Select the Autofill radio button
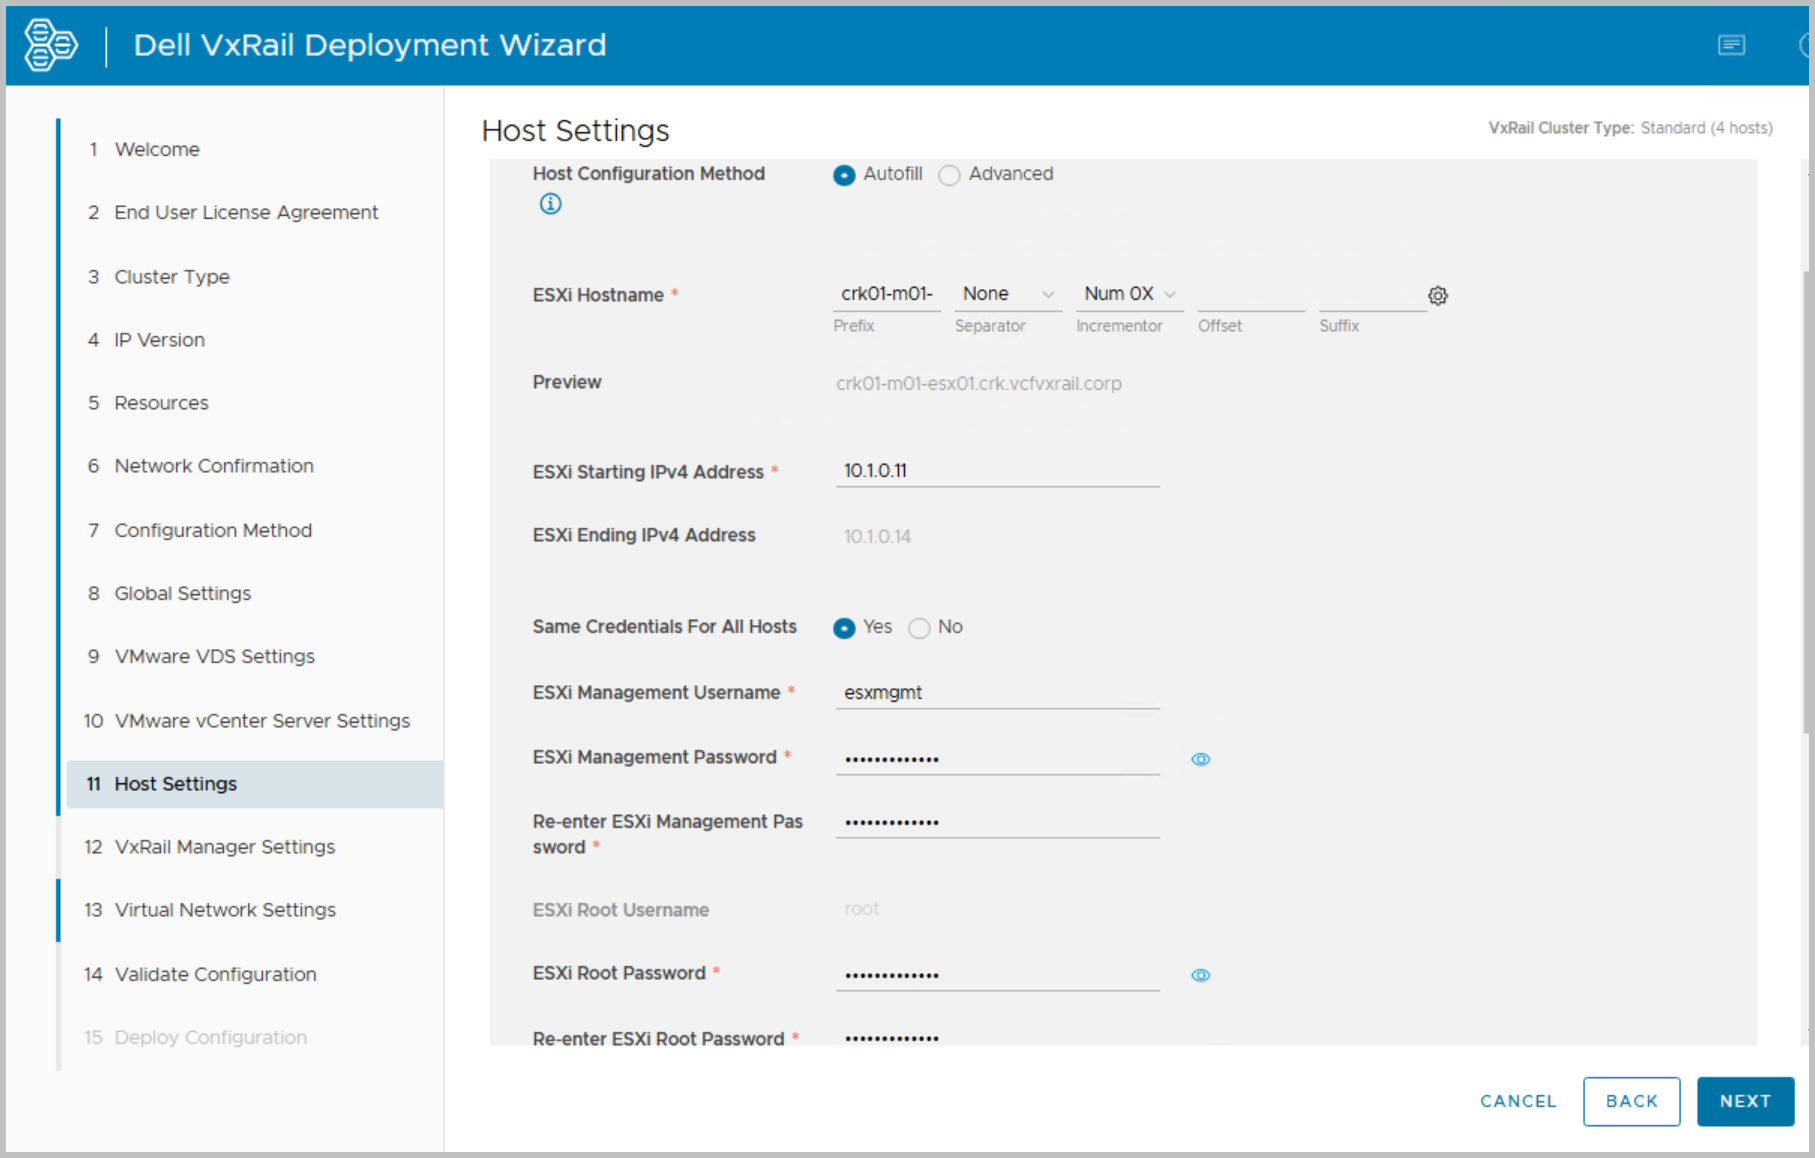This screenshot has width=1815, height=1158. (844, 175)
